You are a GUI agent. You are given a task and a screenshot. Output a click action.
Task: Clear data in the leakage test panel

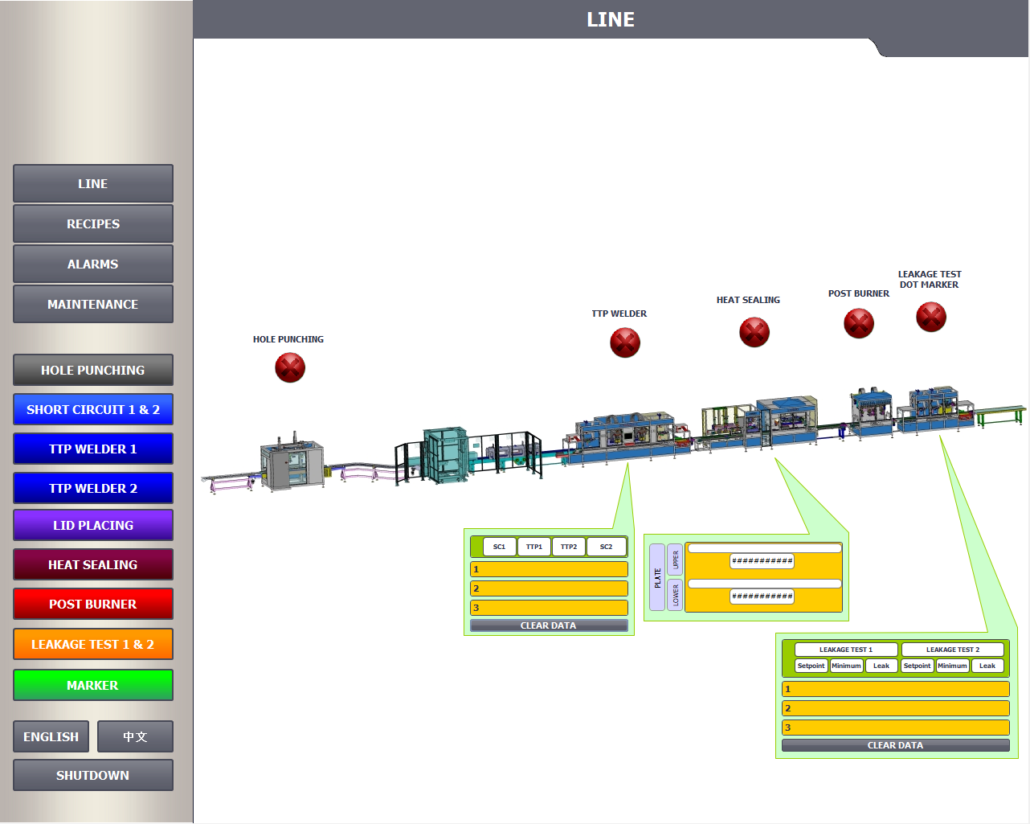point(895,746)
